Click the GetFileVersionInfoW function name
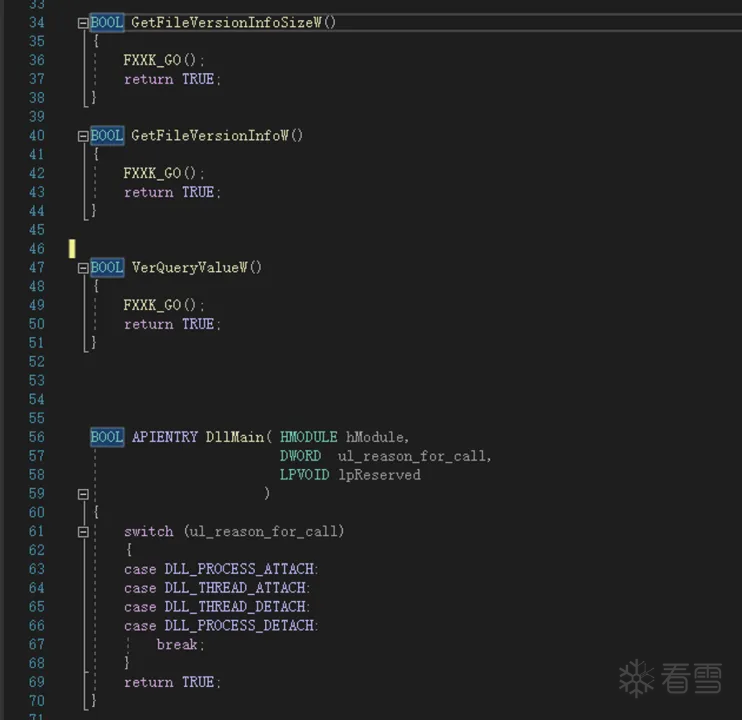Viewport: 742px width, 720px height. pyautogui.click(x=210, y=136)
